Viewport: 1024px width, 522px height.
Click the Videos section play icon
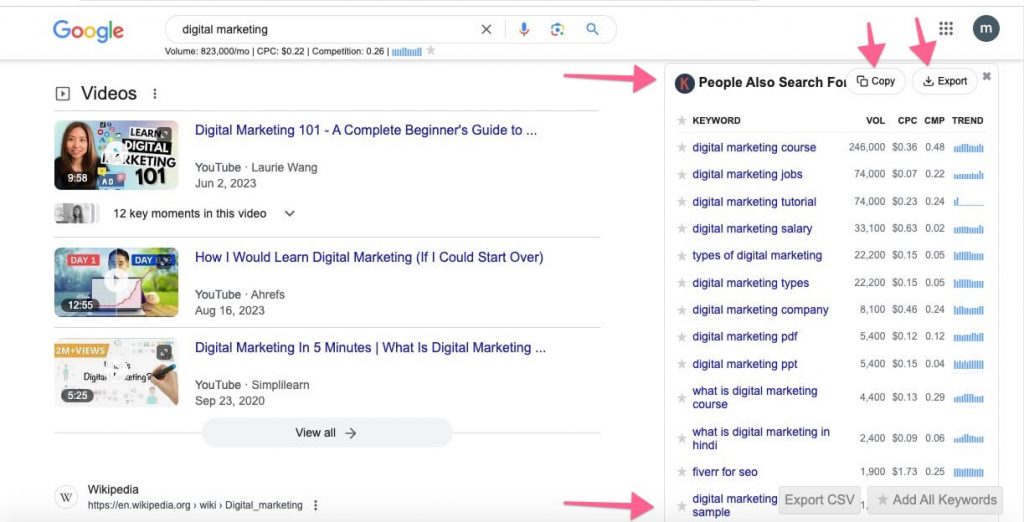click(x=63, y=94)
